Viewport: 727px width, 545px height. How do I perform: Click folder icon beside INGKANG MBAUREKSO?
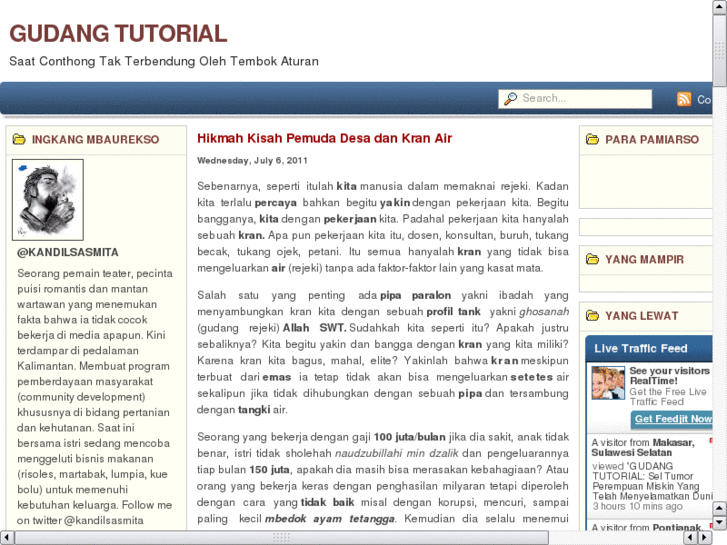pyautogui.click(x=19, y=139)
